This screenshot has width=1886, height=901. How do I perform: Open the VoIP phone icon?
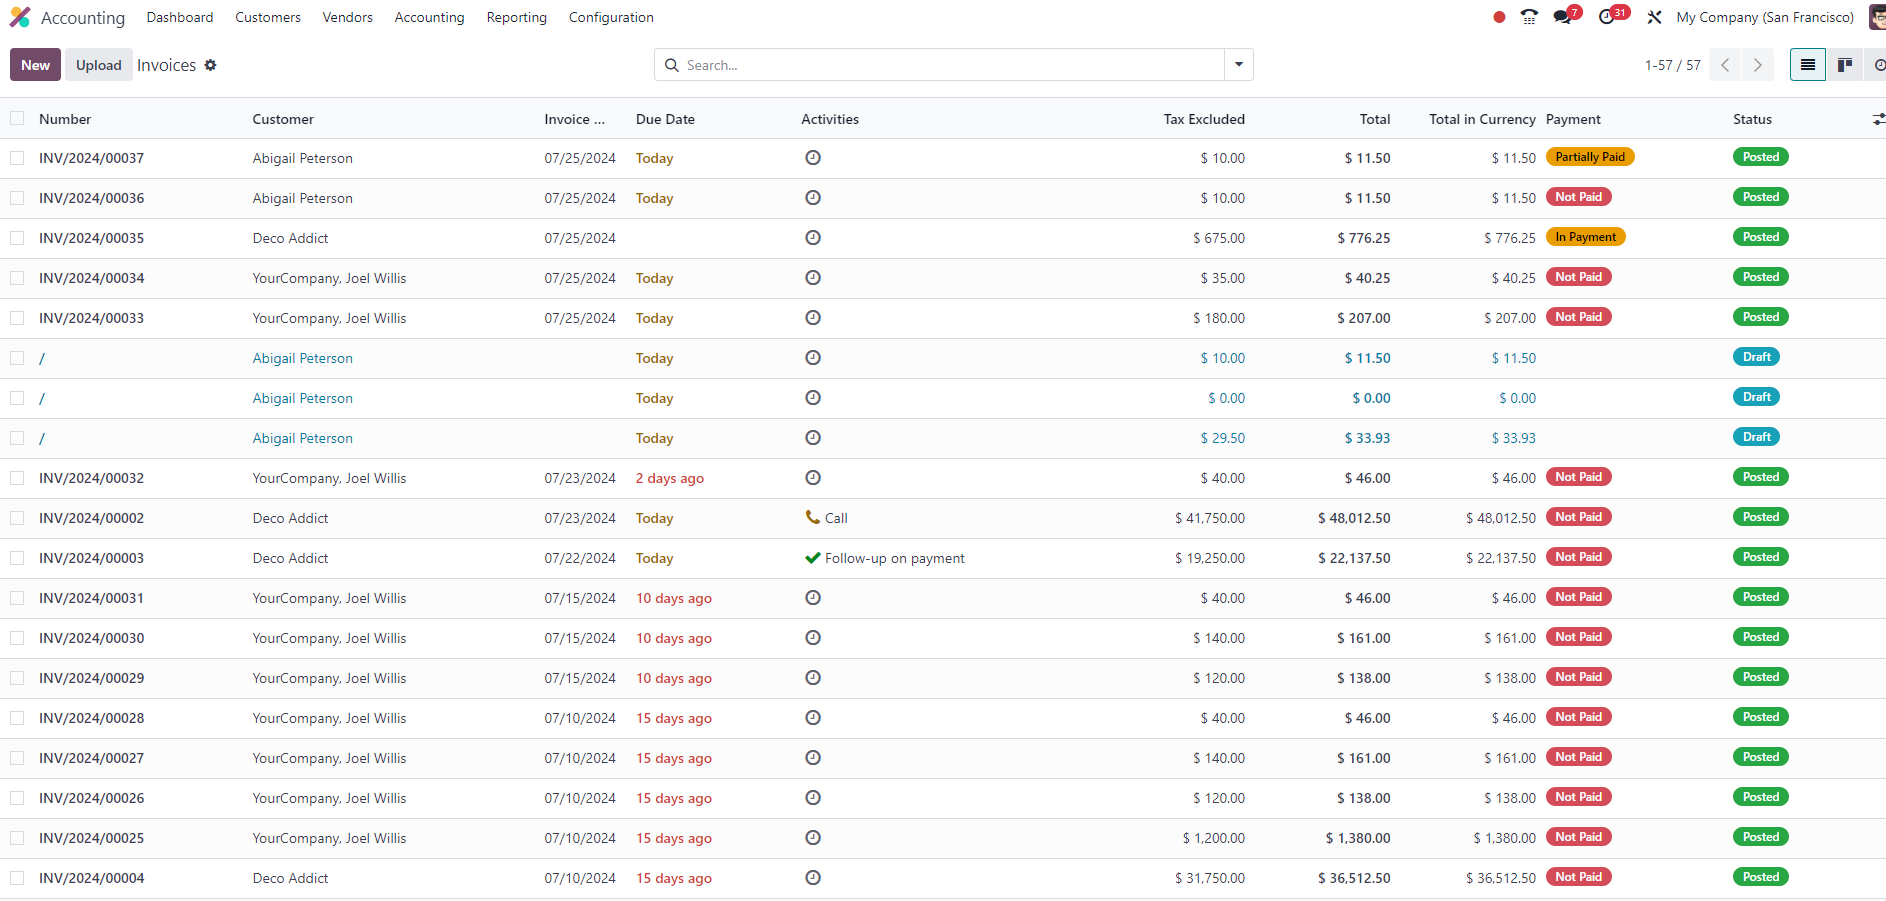coord(1529,17)
